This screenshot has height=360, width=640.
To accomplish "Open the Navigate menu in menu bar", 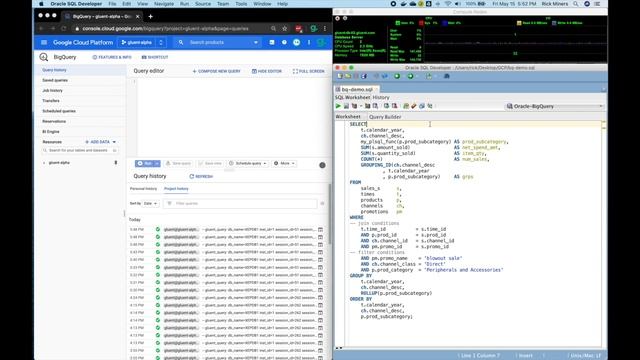I will click(164, 4).
